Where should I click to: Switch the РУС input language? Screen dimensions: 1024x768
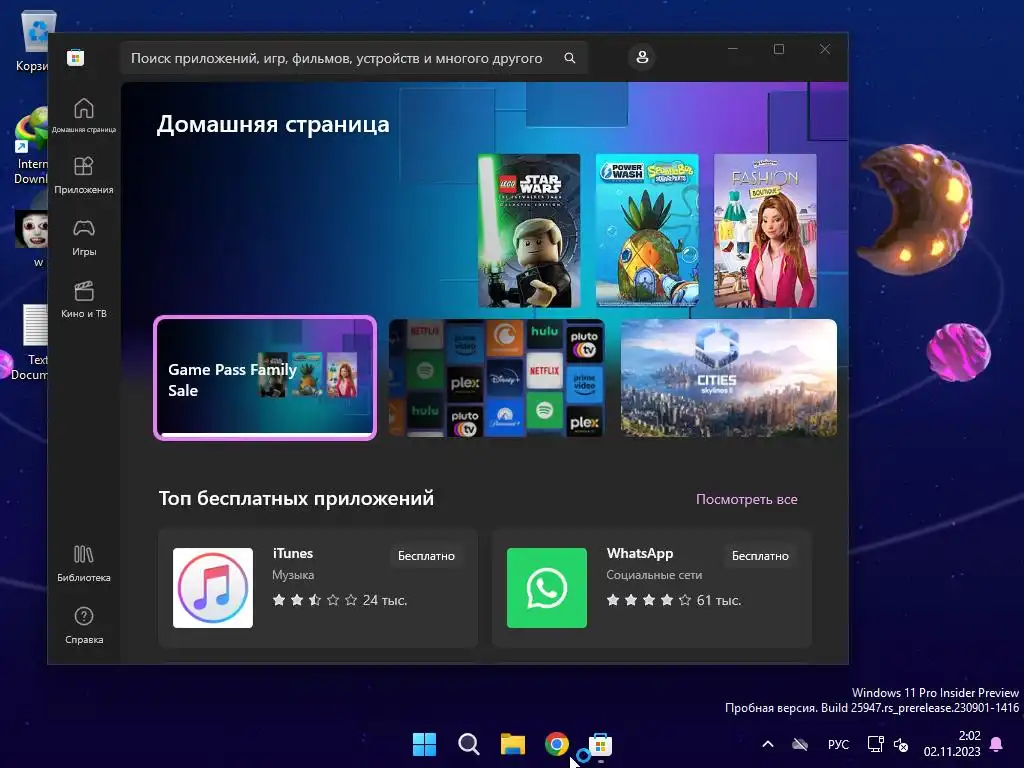[839, 744]
